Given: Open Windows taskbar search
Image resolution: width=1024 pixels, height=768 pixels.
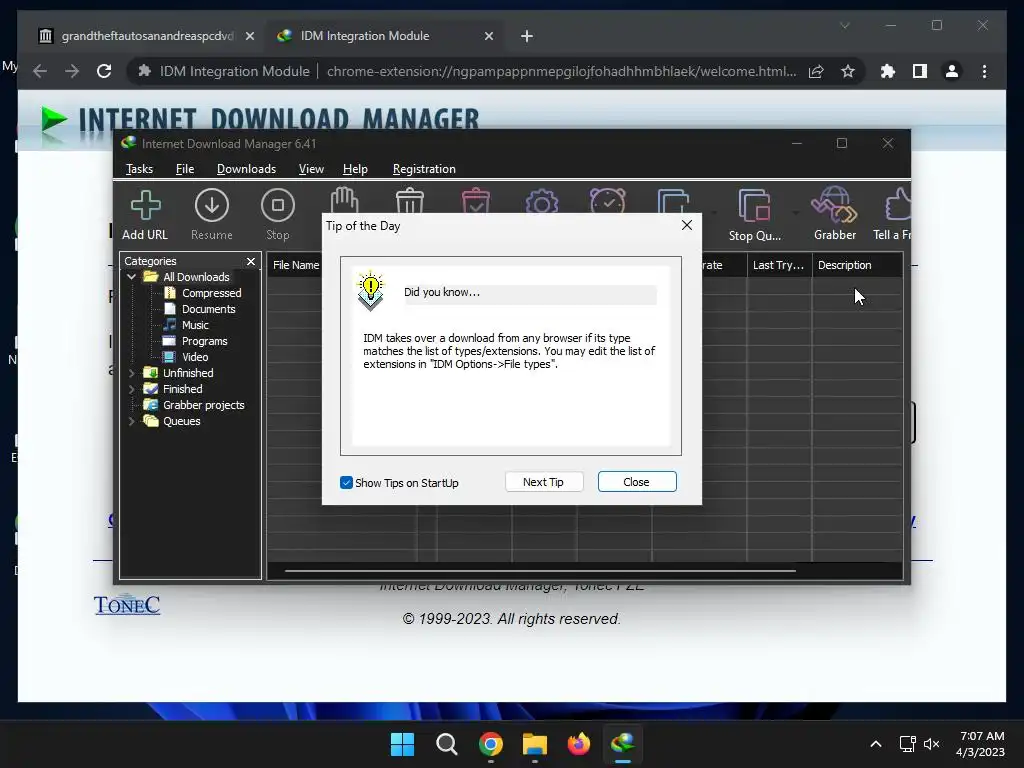Looking at the screenshot, I should (447, 744).
